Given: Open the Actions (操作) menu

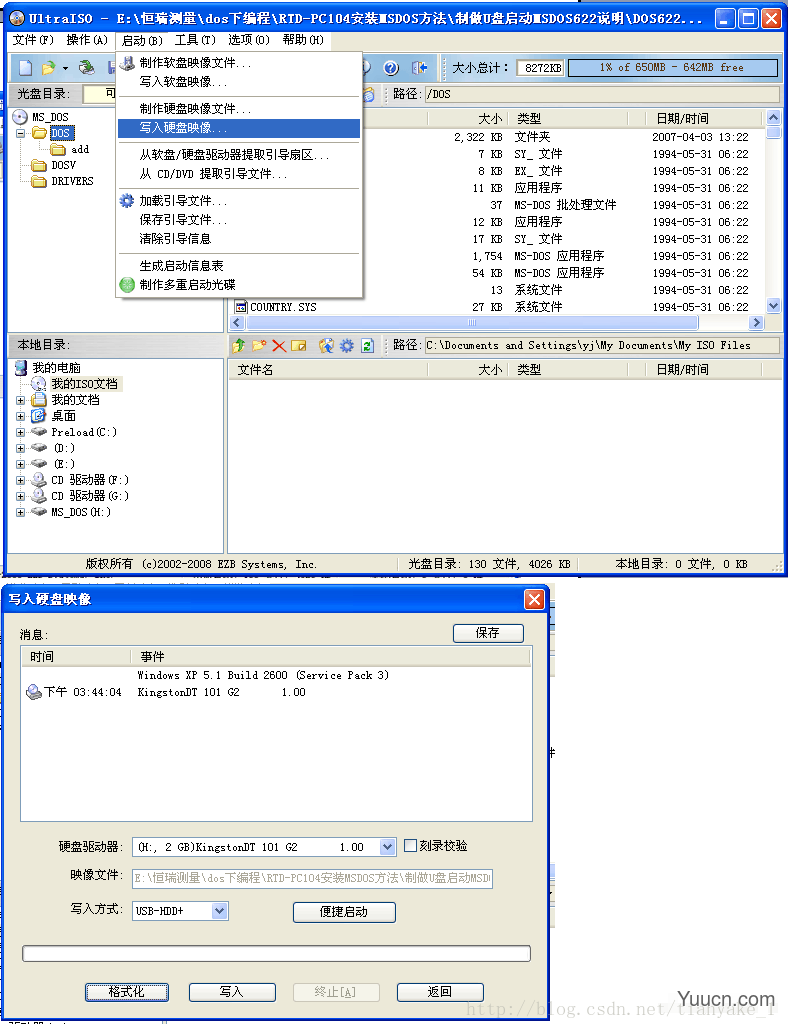Looking at the screenshot, I should [x=87, y=40].
